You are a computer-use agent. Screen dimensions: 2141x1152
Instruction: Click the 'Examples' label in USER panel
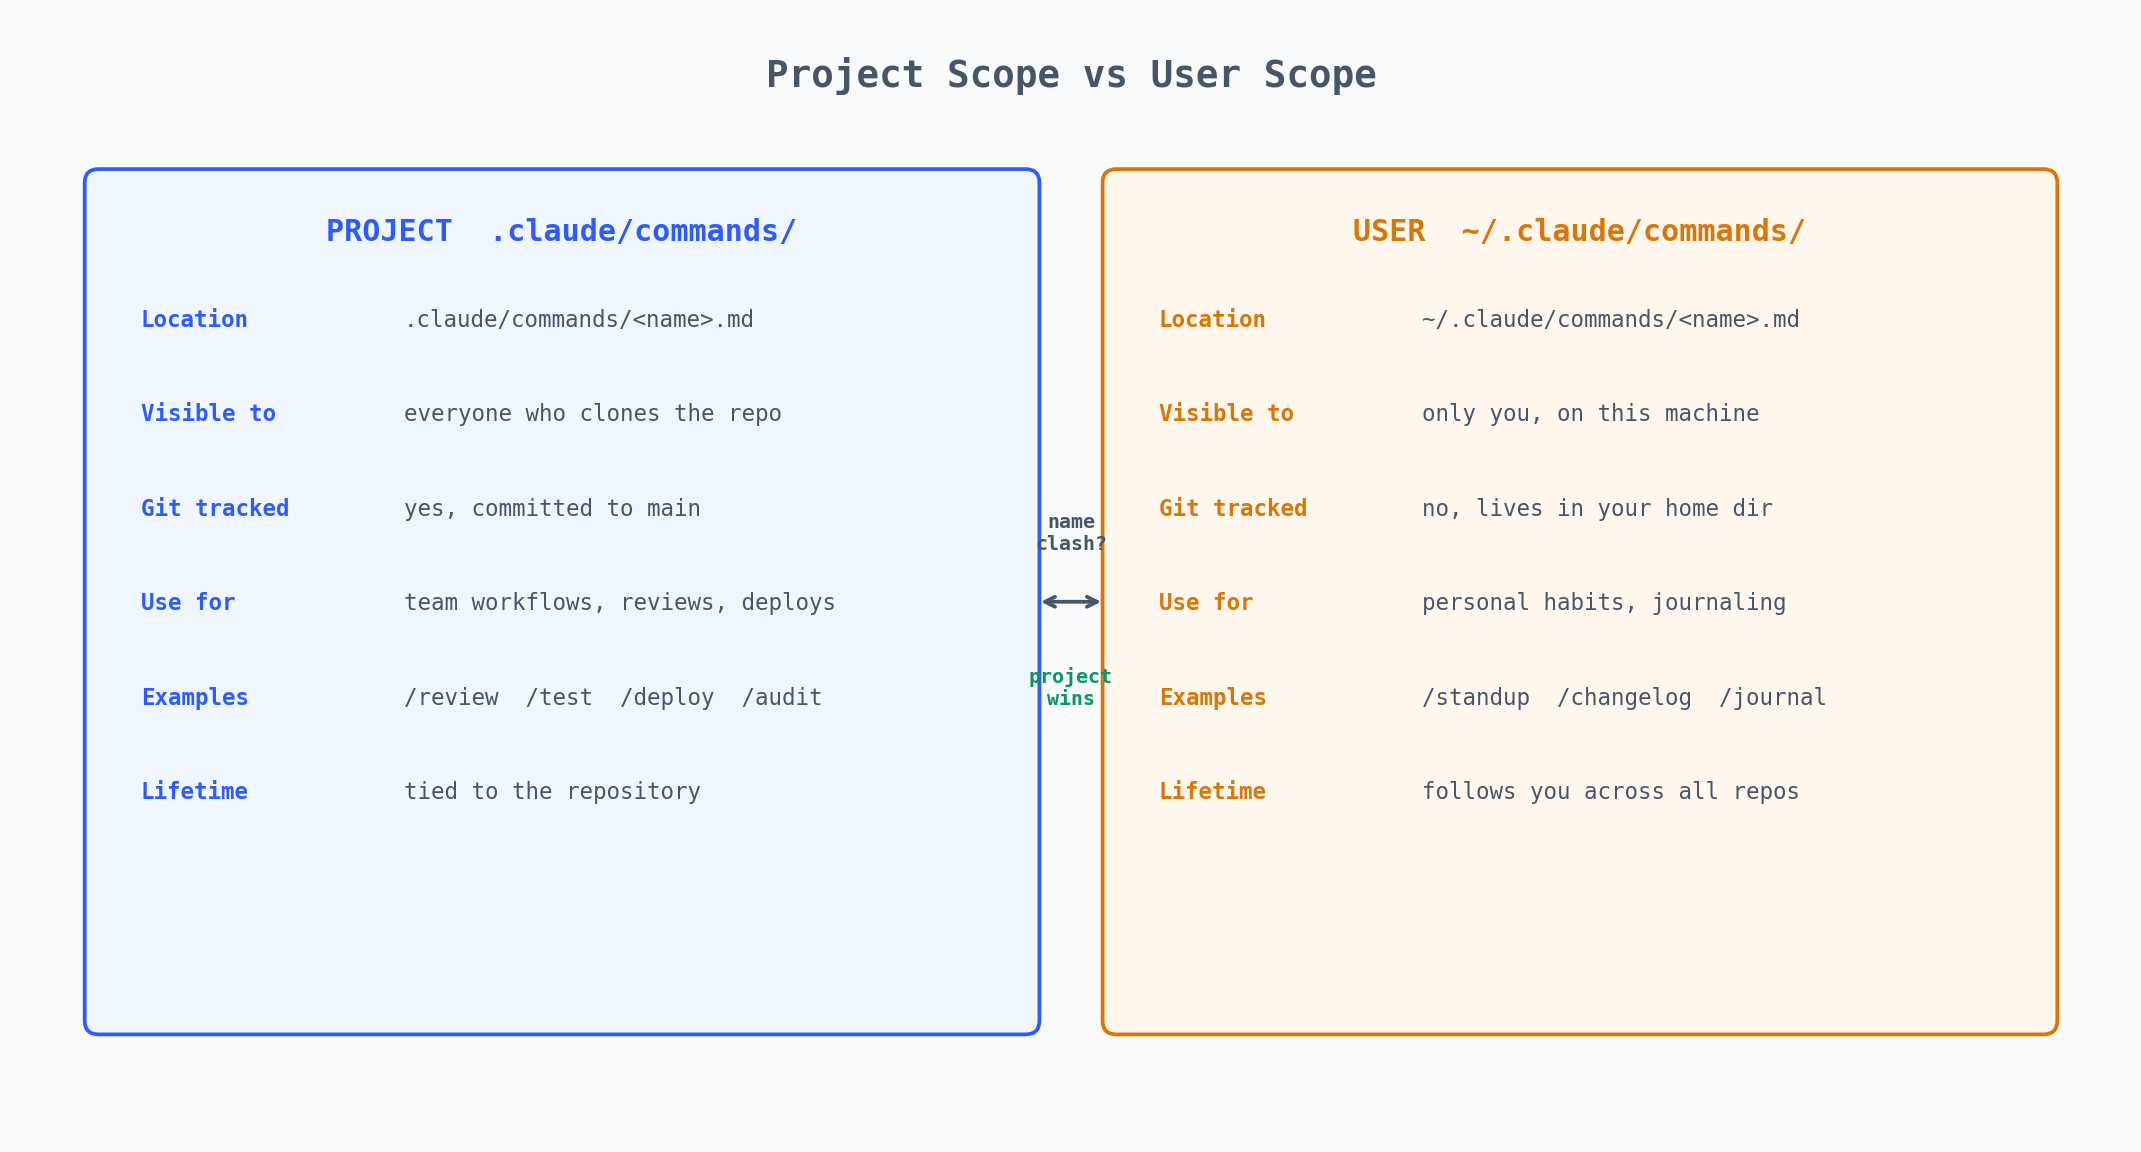coord(1213,698)
